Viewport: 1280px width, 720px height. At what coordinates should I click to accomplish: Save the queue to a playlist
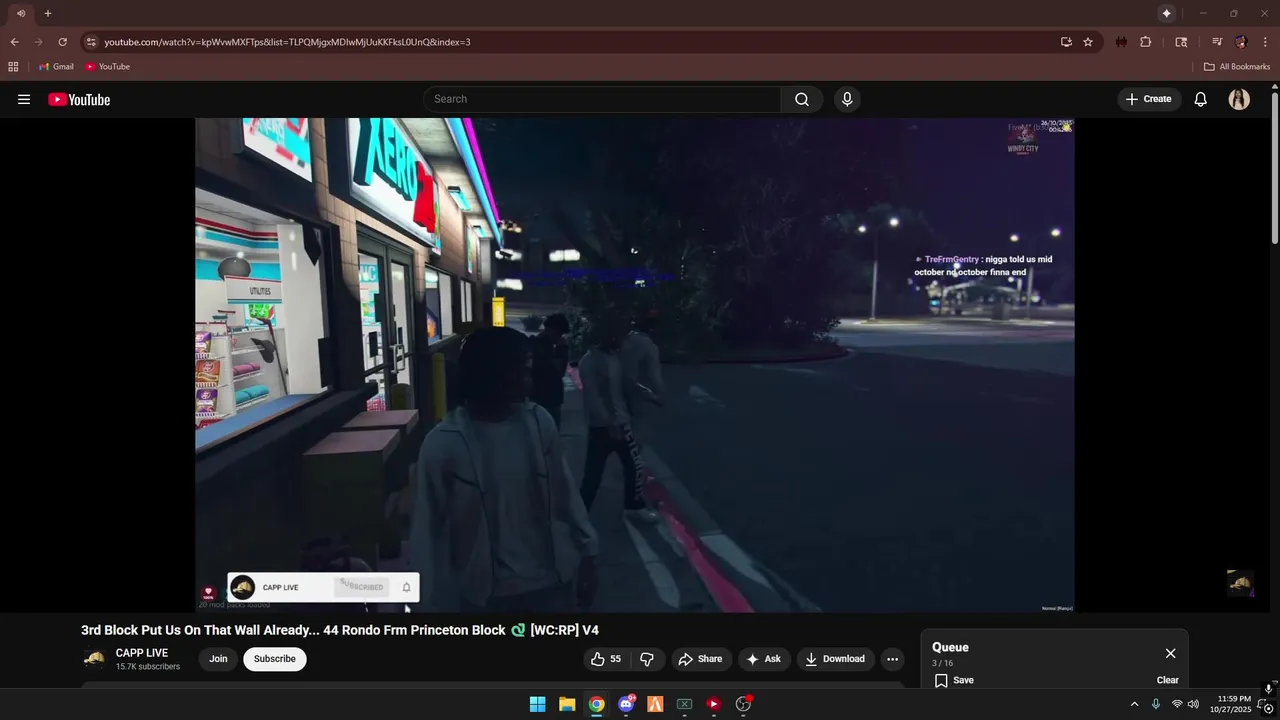point(954,680)
